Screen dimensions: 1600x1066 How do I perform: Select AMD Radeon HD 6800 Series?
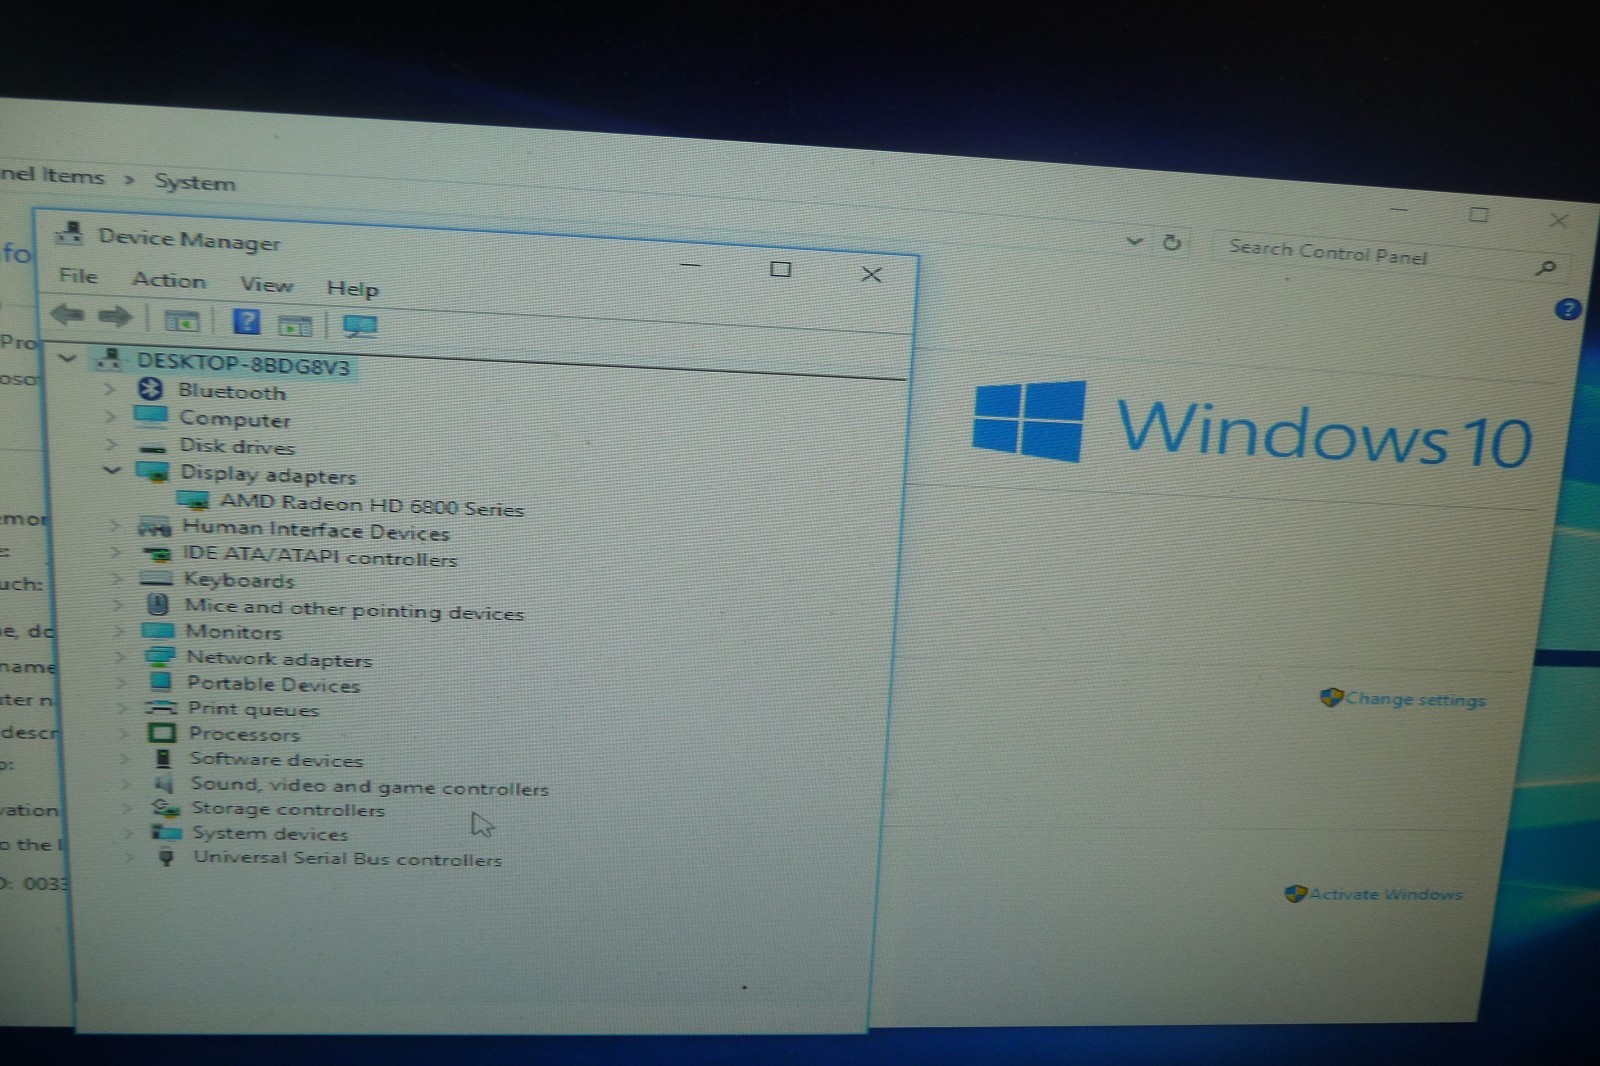[x=372, y=505]
